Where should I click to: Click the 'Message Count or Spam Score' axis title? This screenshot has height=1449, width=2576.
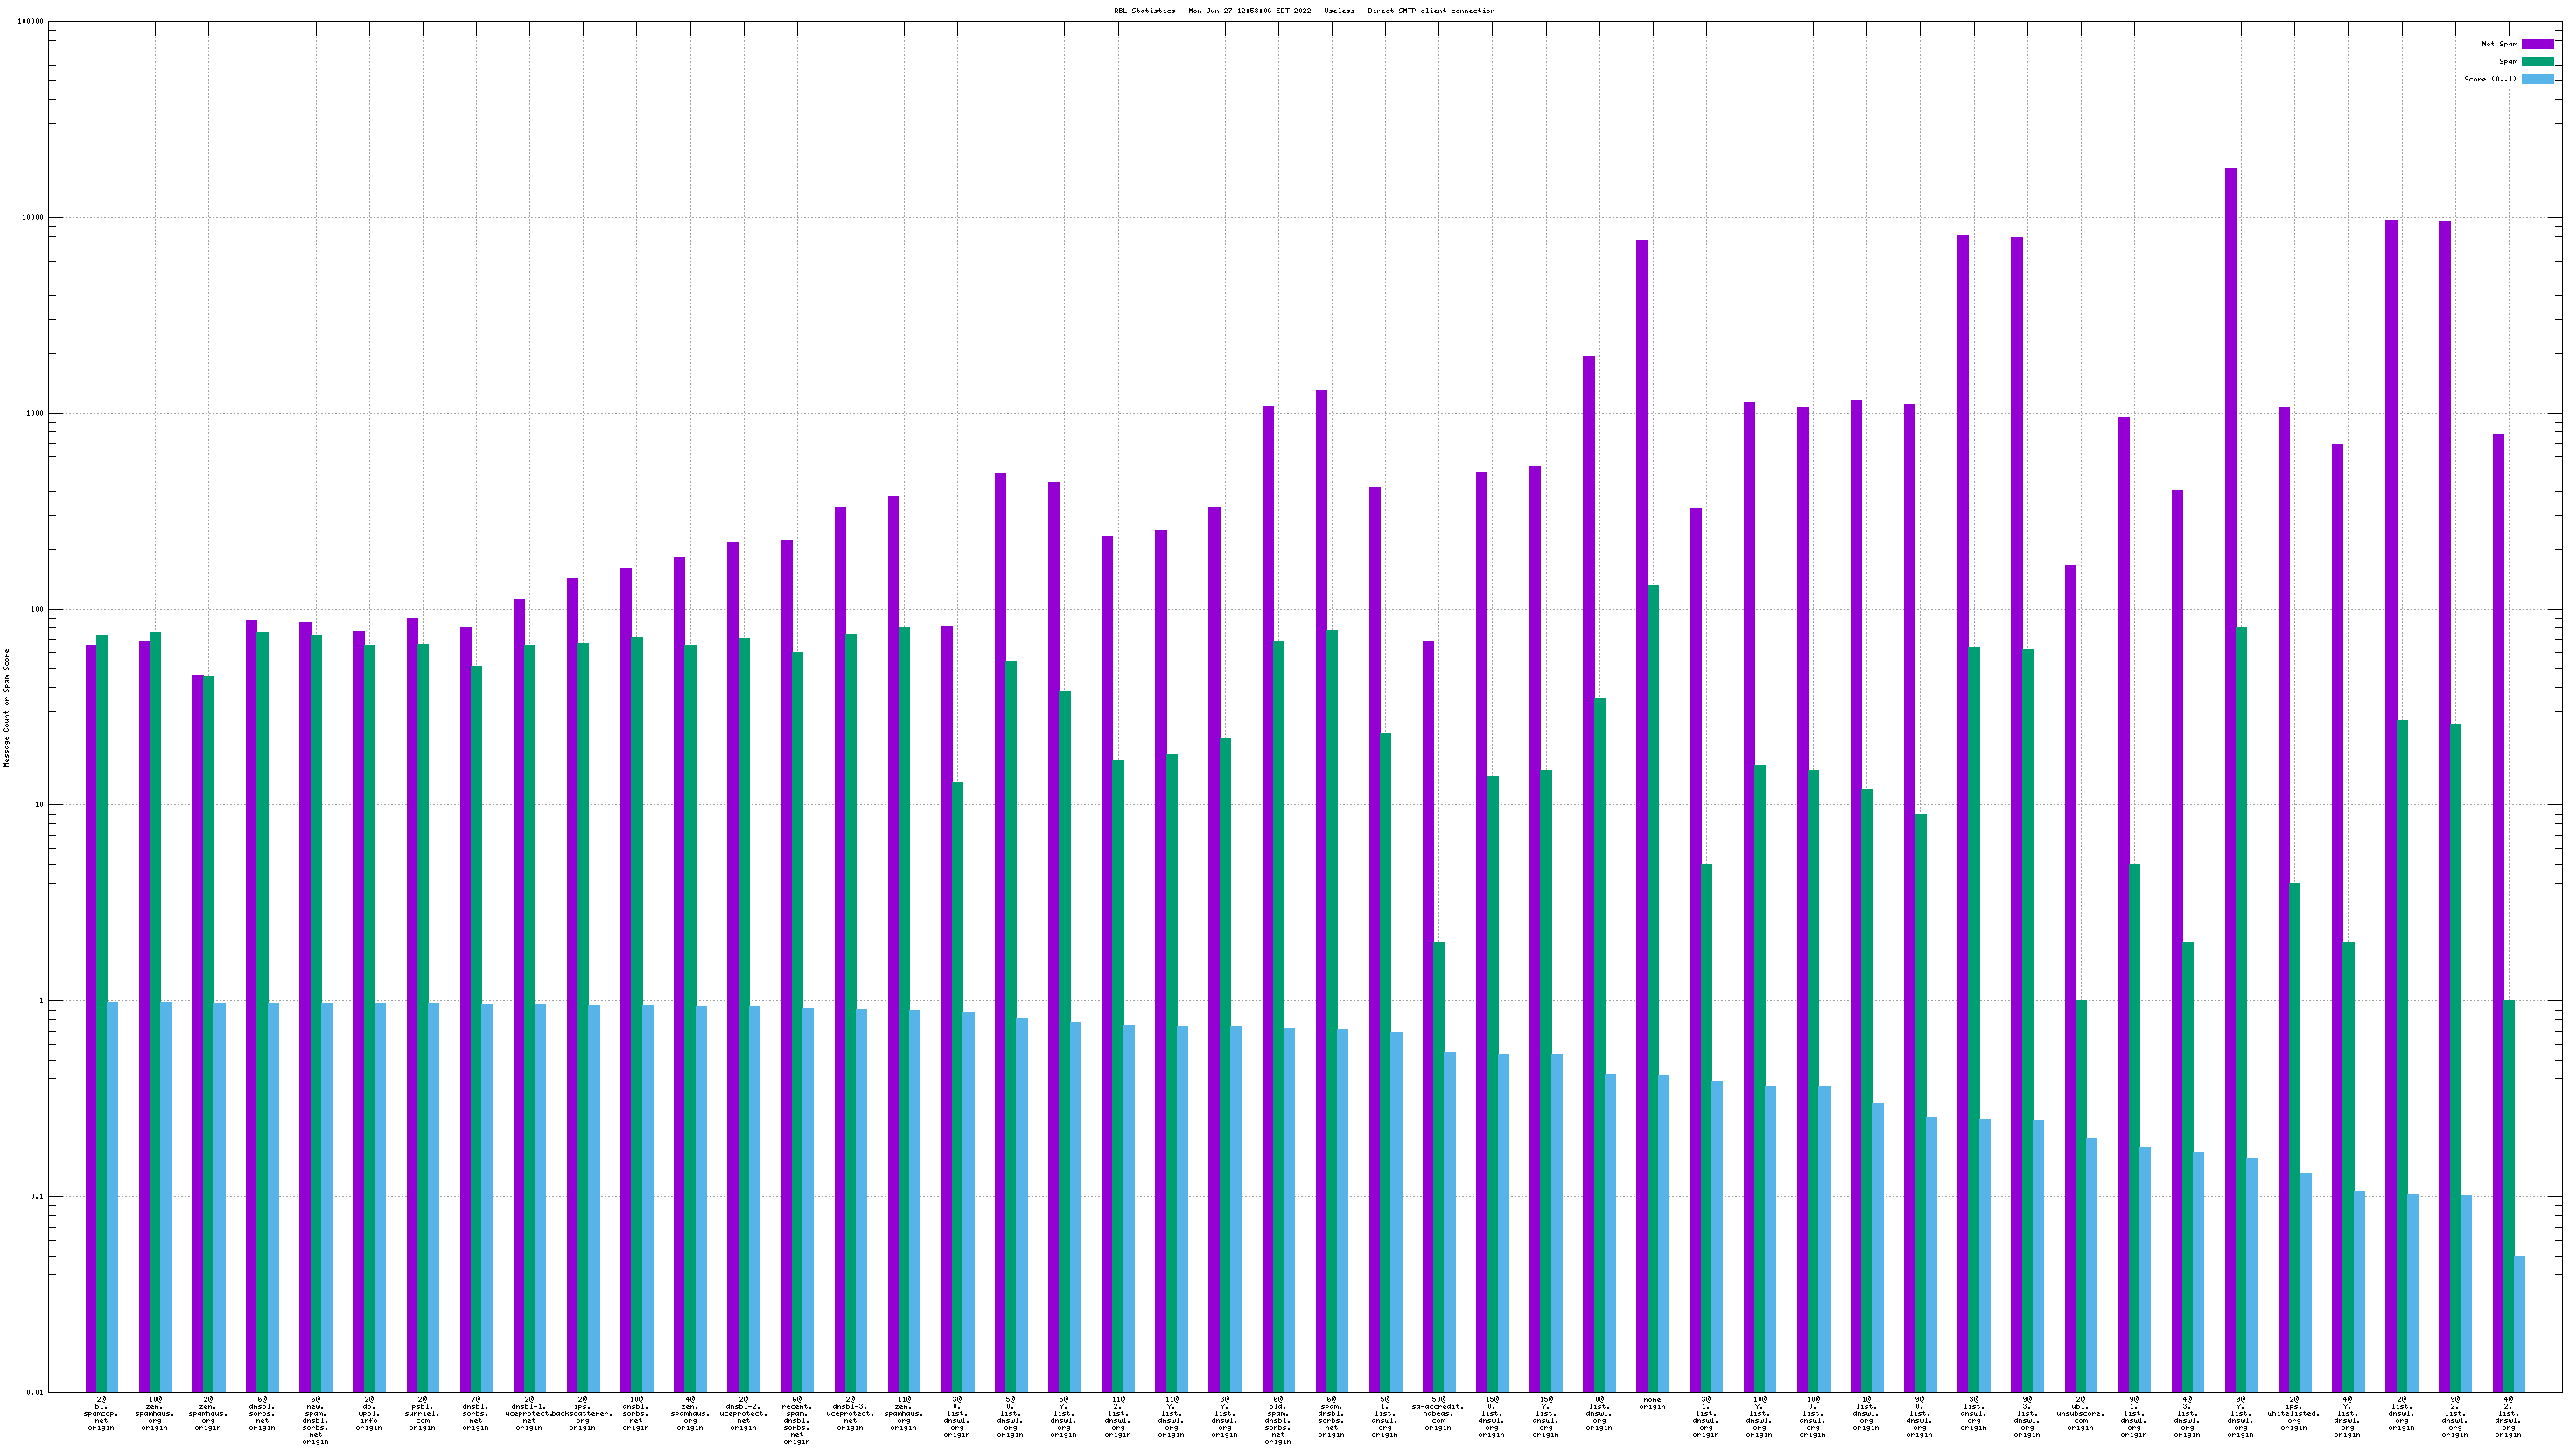coord(7,707)
